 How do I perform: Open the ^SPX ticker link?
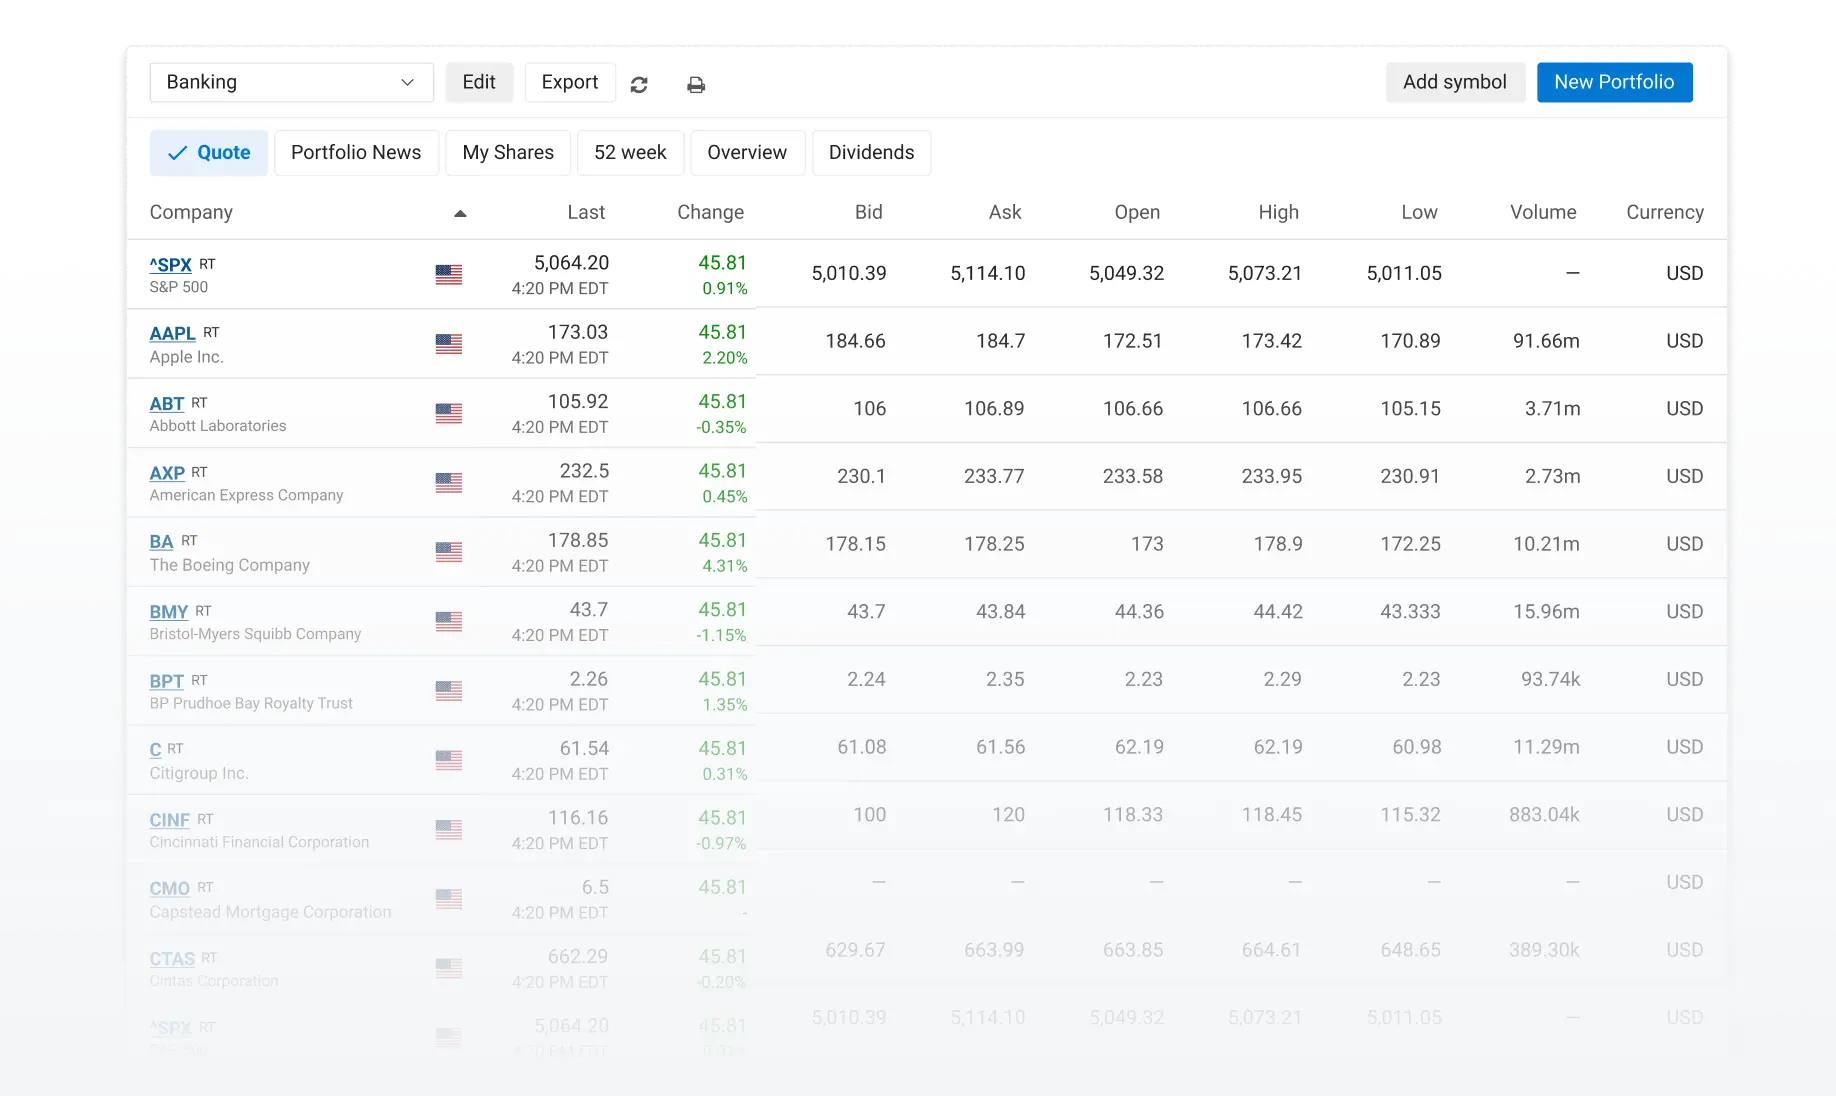pyautogui.click(x=170, y=265)
